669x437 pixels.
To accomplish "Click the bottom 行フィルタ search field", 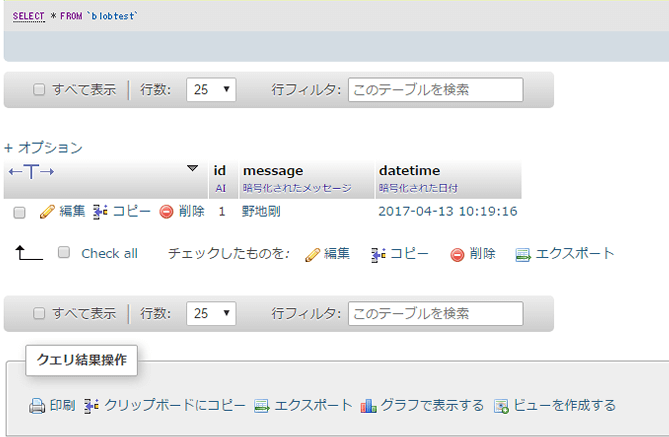I will [436, 314].
